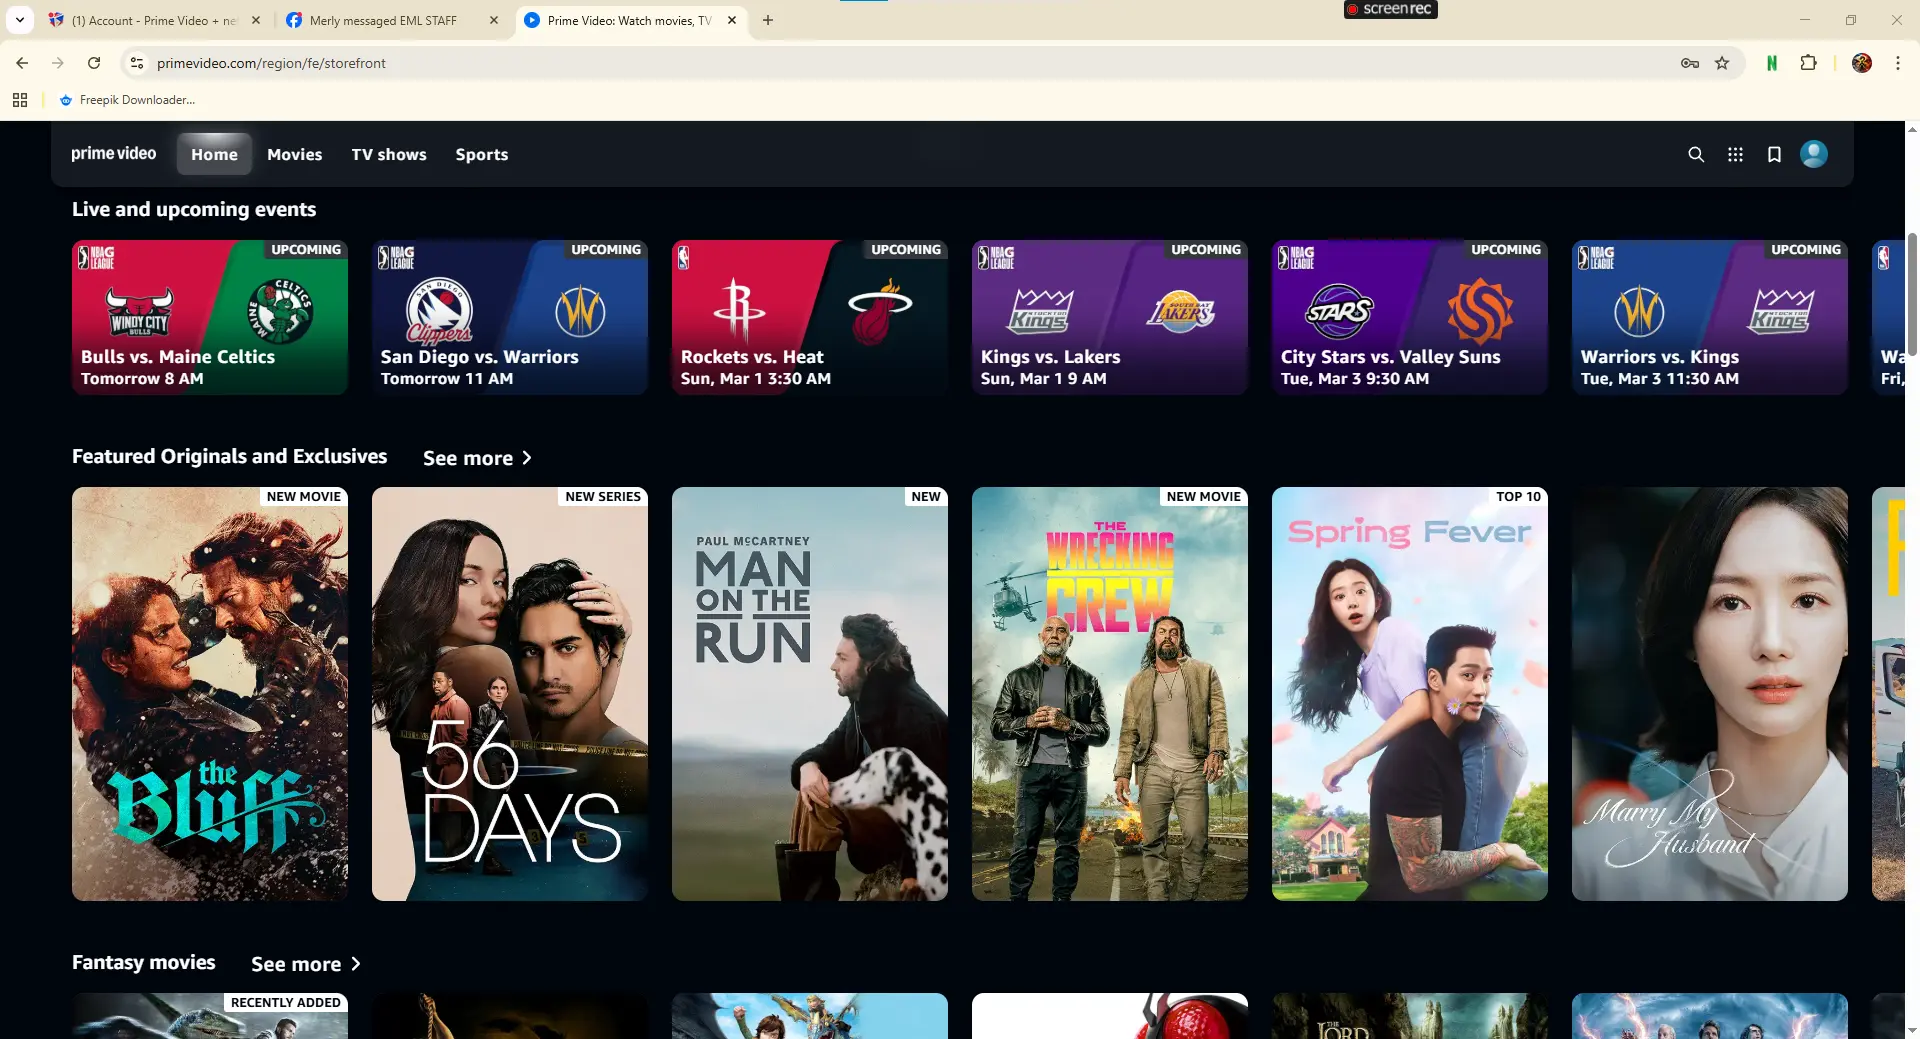Open the Man on the Run poster
The width and height of the screenshot is (1920, 1039).
(810, 694)
